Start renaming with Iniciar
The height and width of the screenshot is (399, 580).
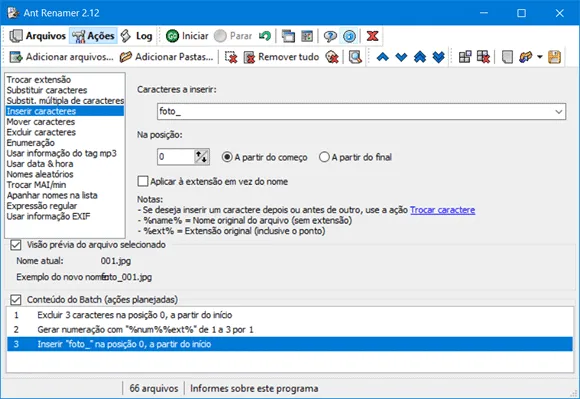[187, 36]
